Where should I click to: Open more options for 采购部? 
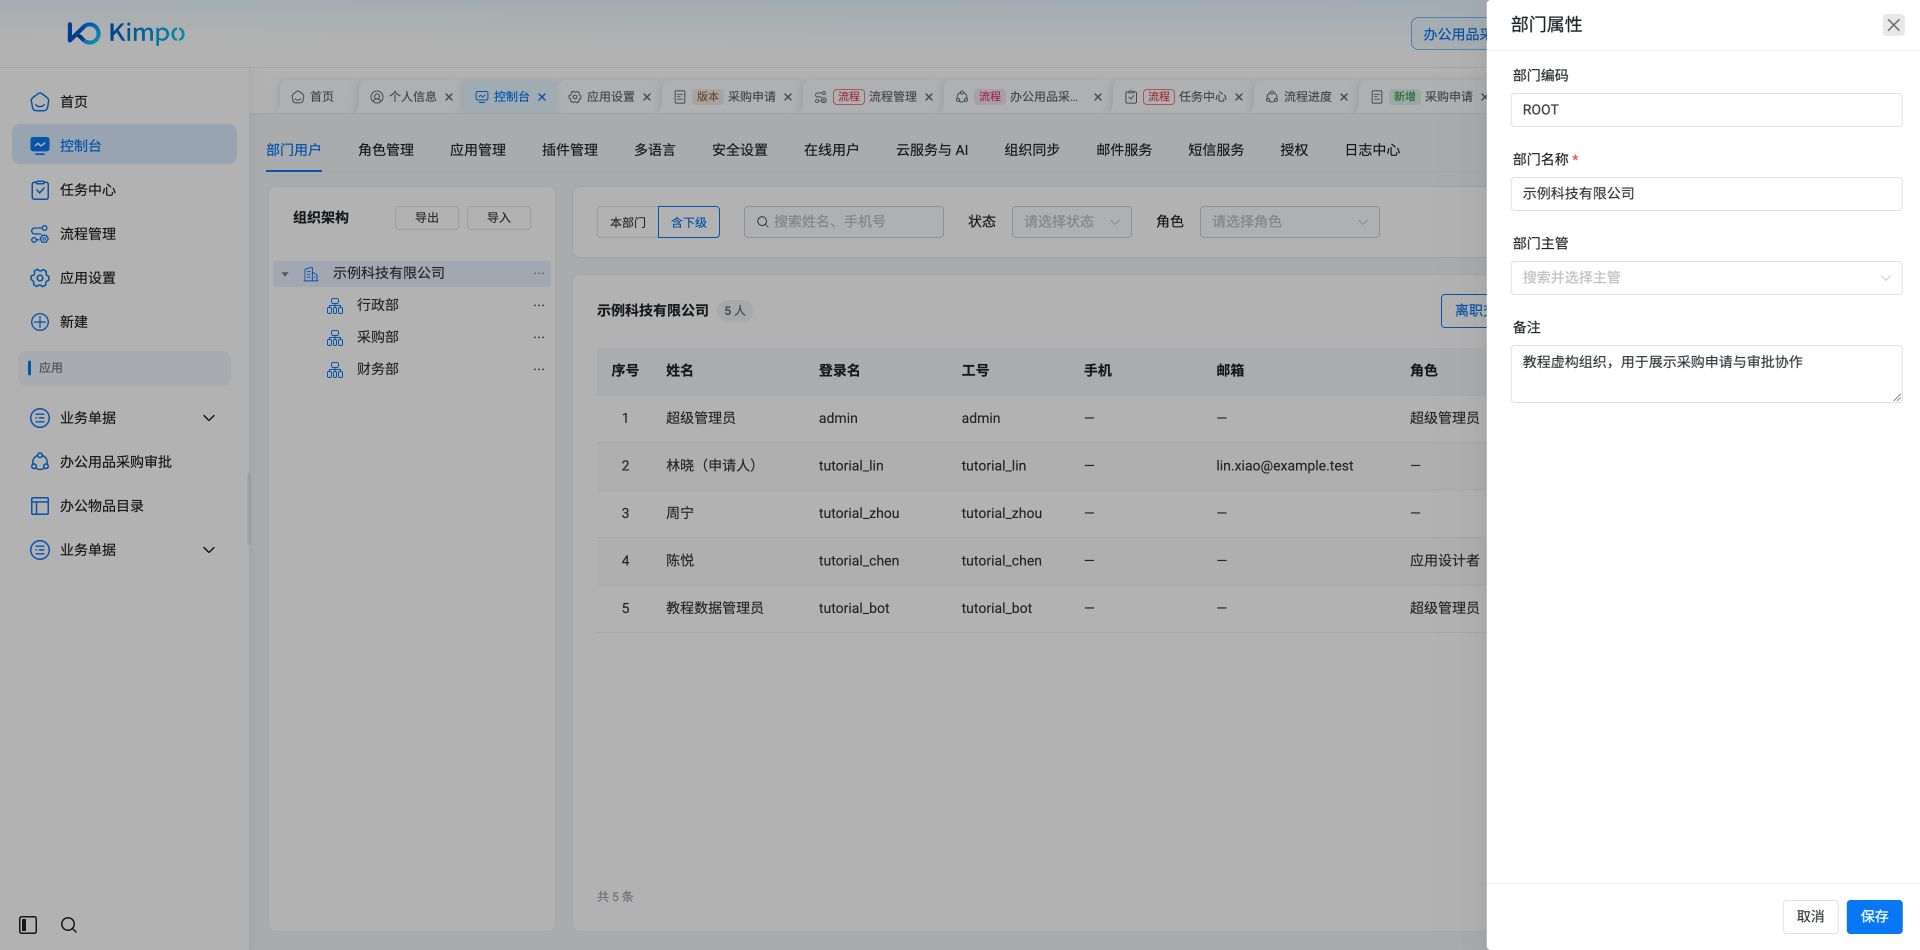tap(539, 337)
